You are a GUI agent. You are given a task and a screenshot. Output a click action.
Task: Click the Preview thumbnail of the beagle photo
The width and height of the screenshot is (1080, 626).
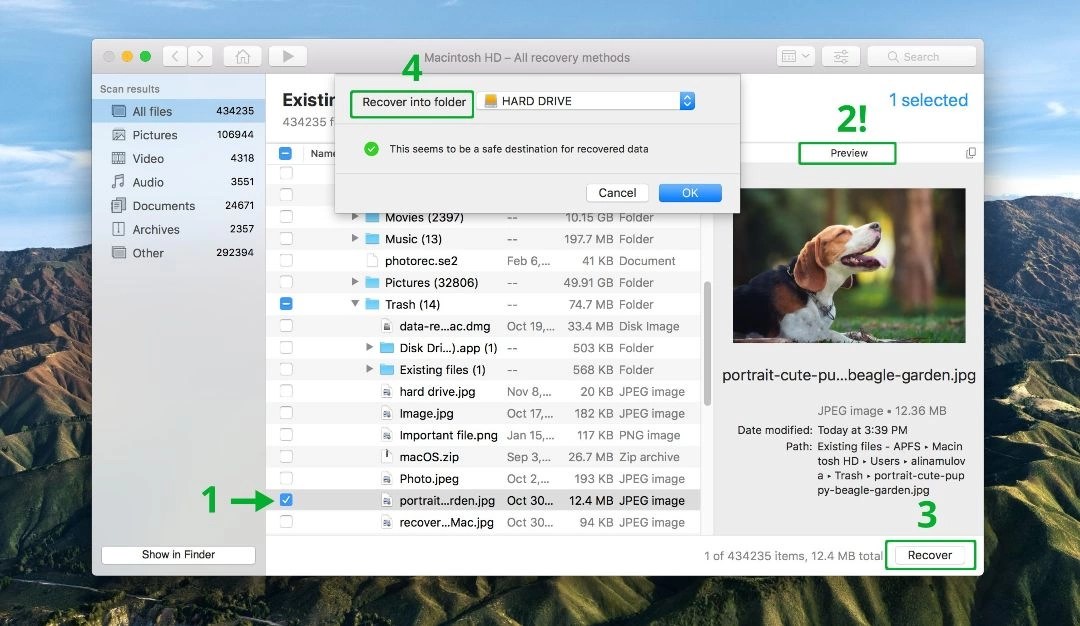coord(848,264)
